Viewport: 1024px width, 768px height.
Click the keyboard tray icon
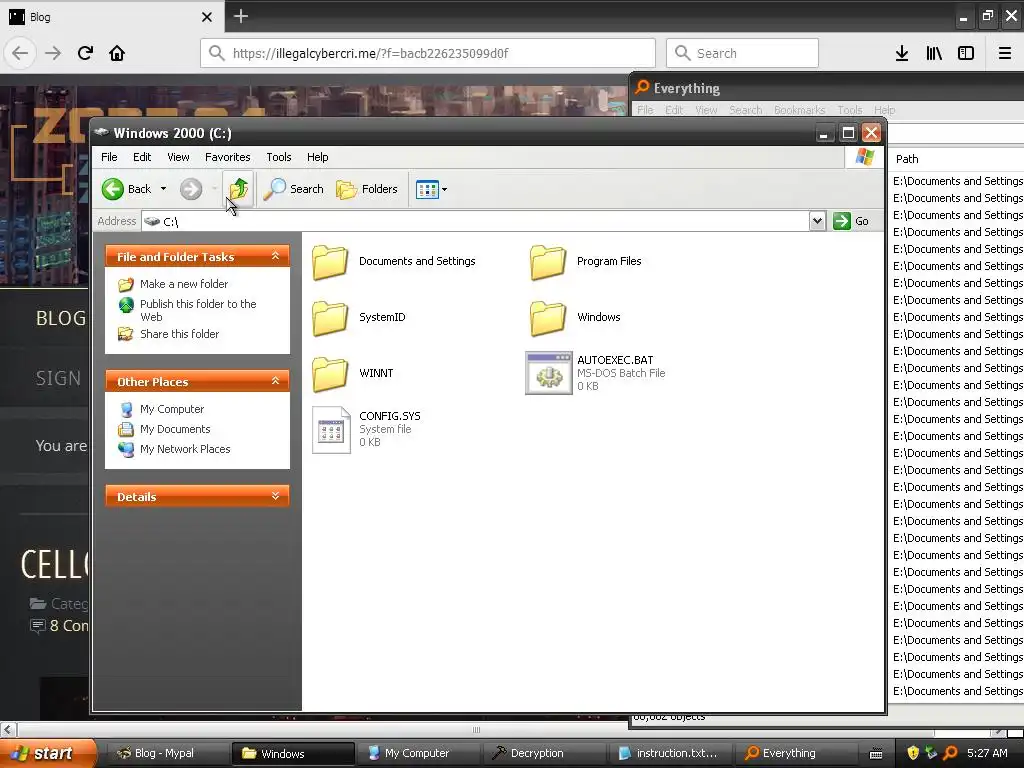click(x=876, y=754)
